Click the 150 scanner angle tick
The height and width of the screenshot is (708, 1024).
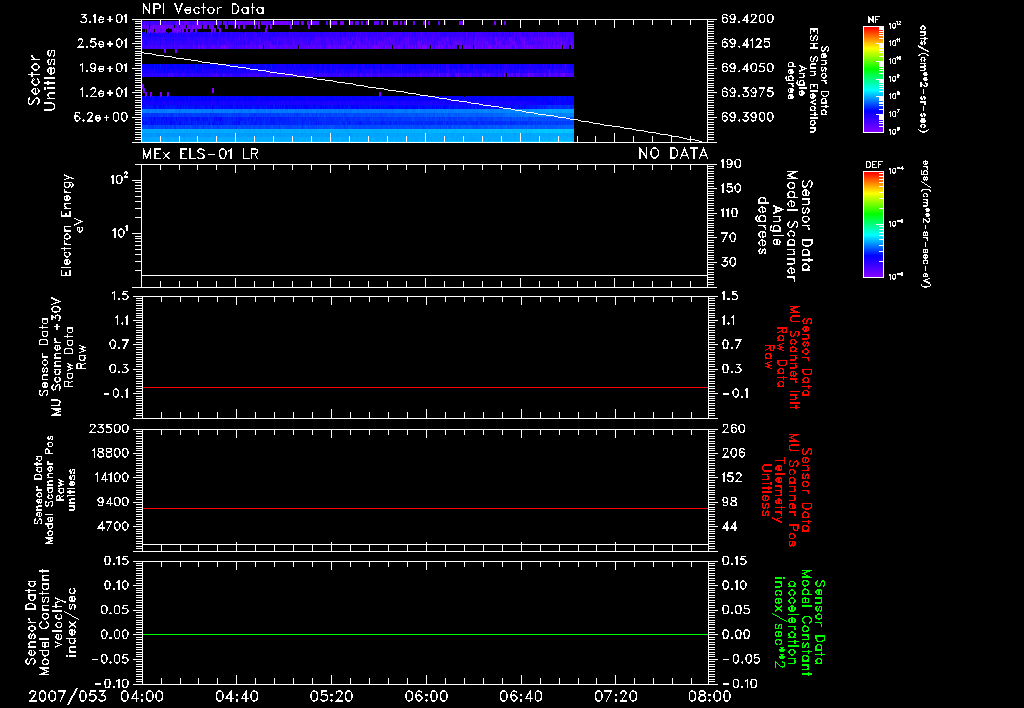731,189
